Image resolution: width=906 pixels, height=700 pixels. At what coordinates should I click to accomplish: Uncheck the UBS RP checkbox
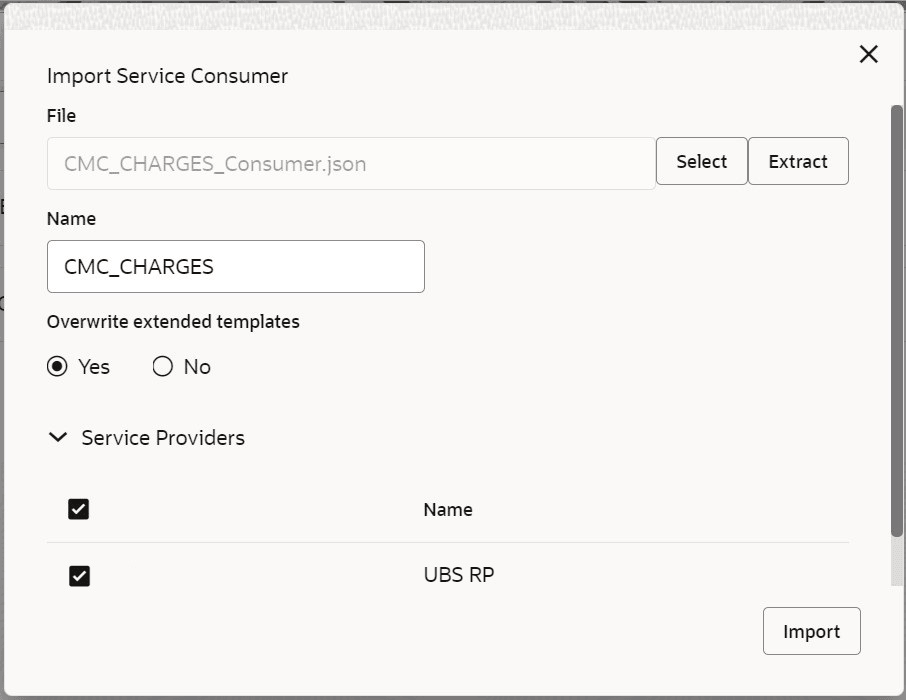(79, 576)
